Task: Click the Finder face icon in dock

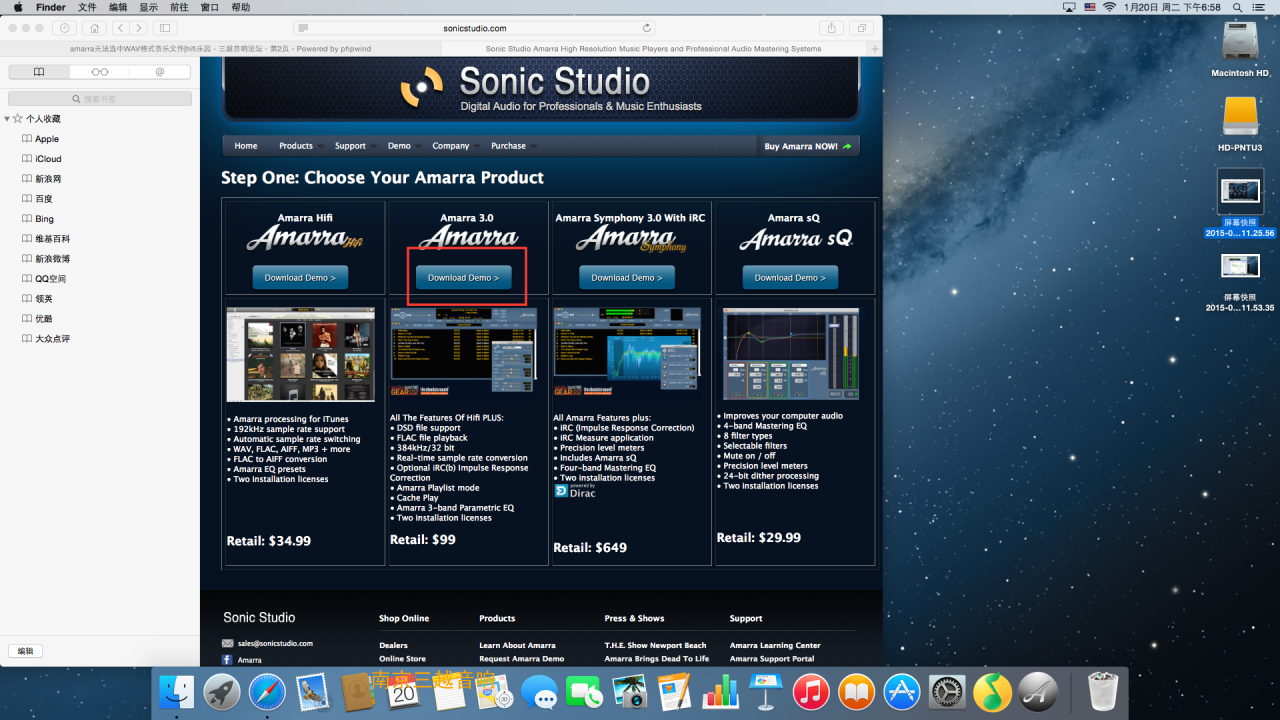Action: click(x=177, y=692)
